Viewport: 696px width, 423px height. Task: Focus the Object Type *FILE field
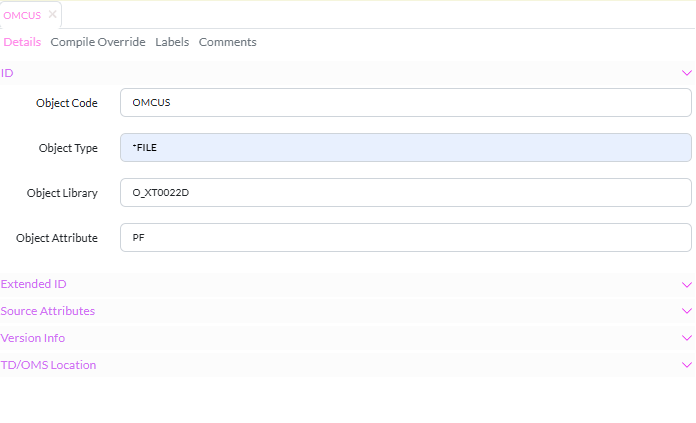(405, 148)
